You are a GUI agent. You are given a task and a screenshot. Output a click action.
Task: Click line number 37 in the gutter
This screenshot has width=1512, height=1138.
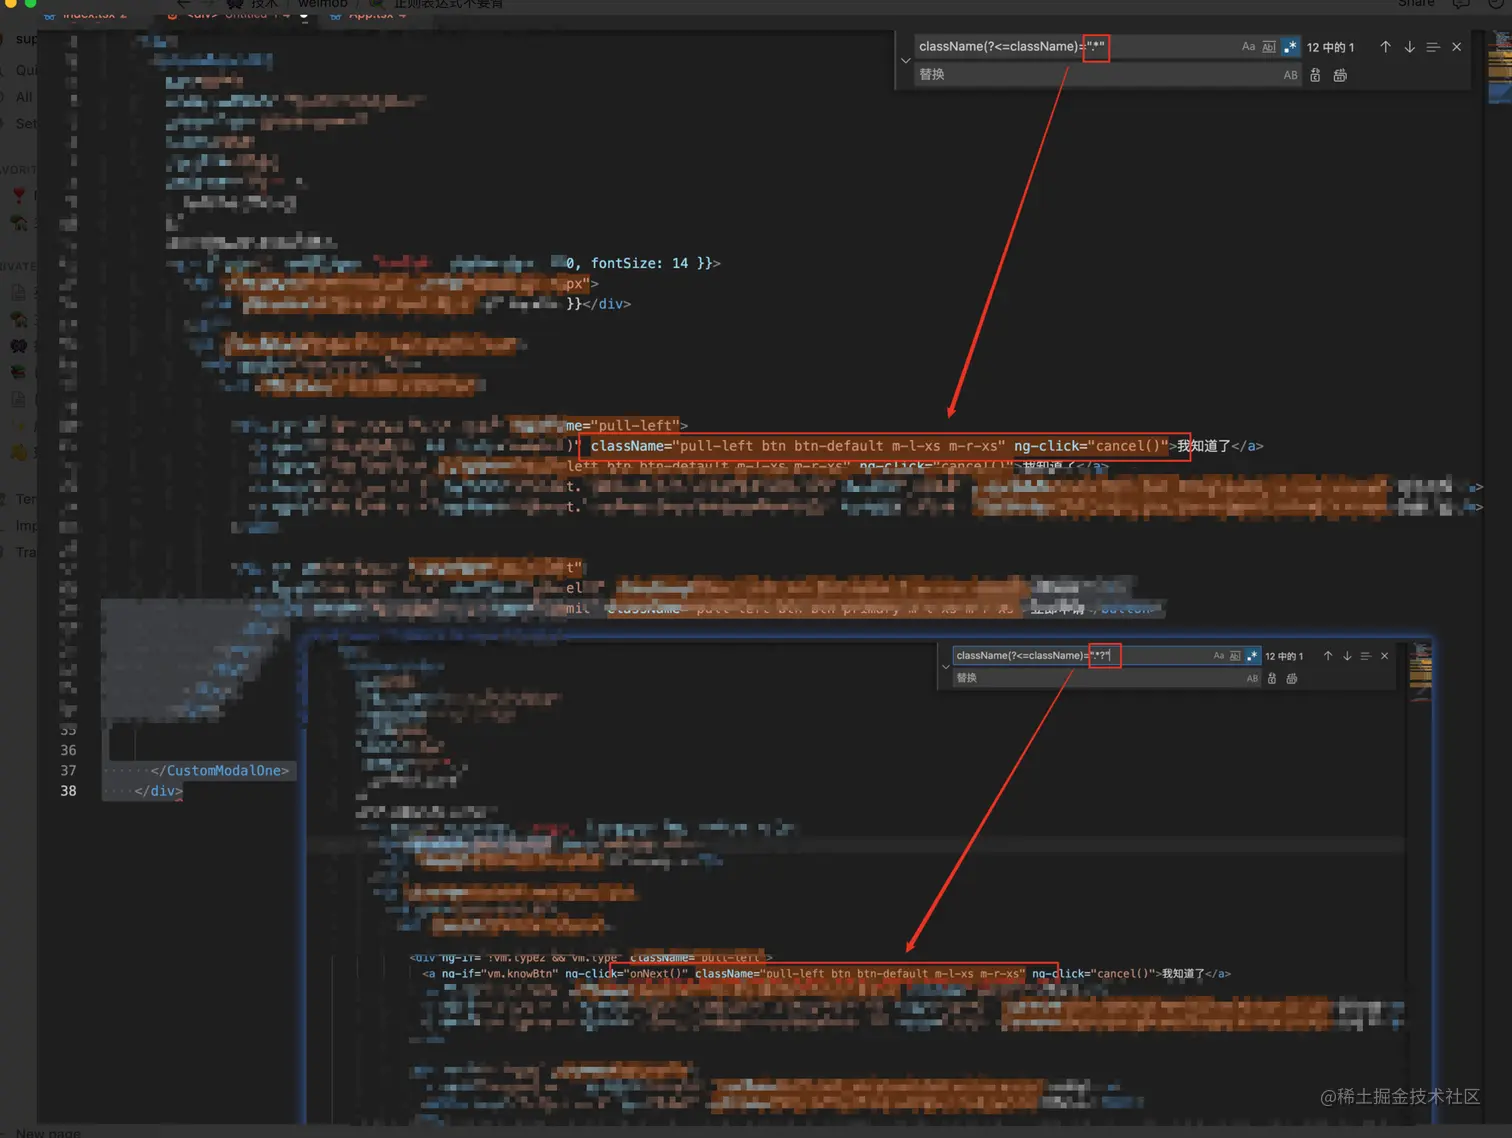(68, 770)
